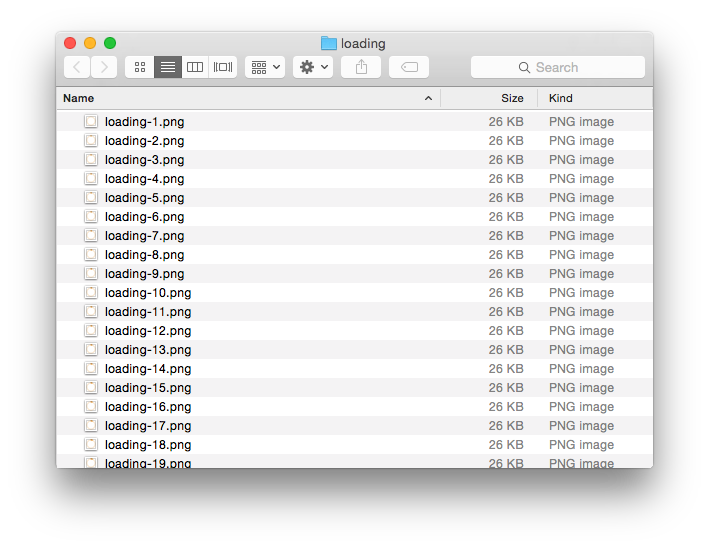This screenshot has height=548, width=709.
Task: Click the magnifying glass search icon
Action: click(x=524, y=68)
